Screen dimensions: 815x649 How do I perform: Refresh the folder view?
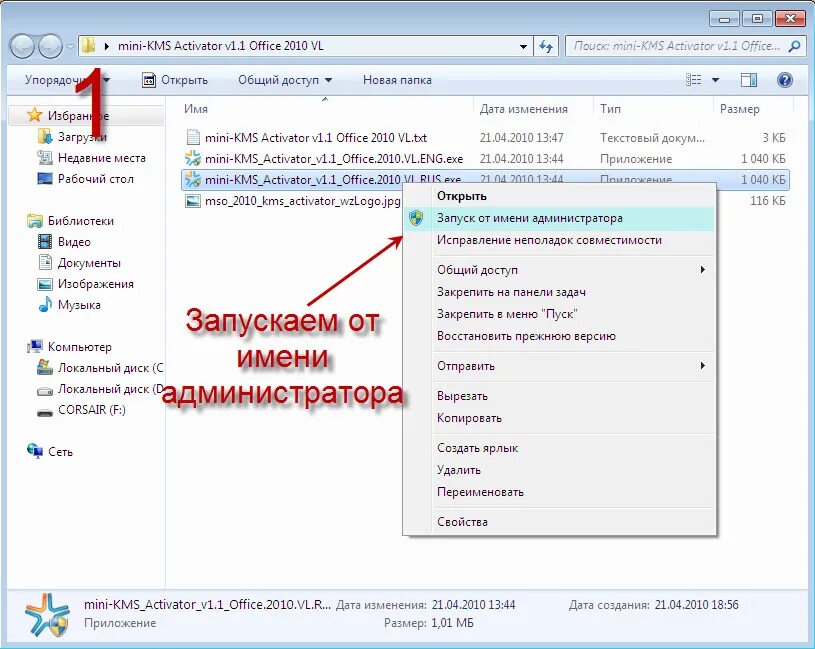click(546, 47)
